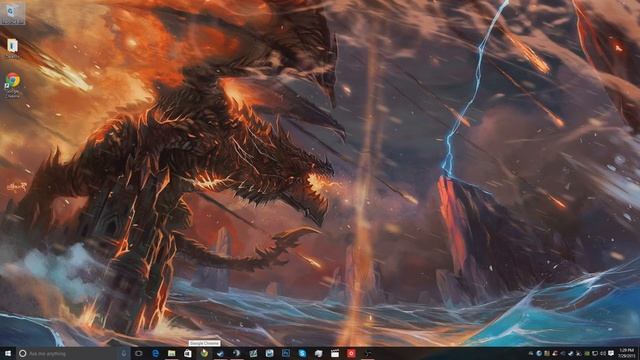
Task: Open Task View from the taskbar
Action: 139,353
